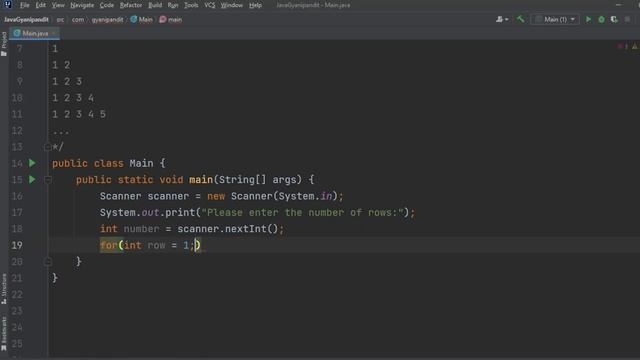Click 'number' variable on line 18

point(141,229)
